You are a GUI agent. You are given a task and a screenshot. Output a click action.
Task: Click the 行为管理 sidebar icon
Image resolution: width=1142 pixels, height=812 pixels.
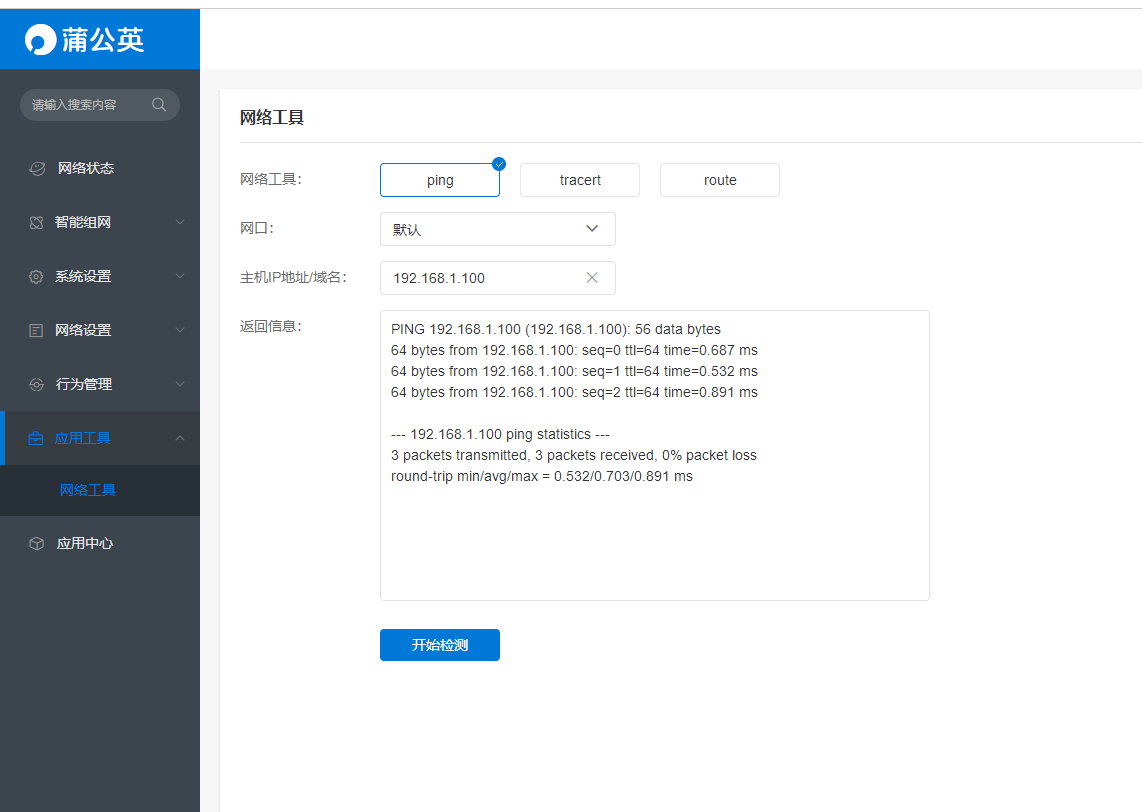[36, 384]
